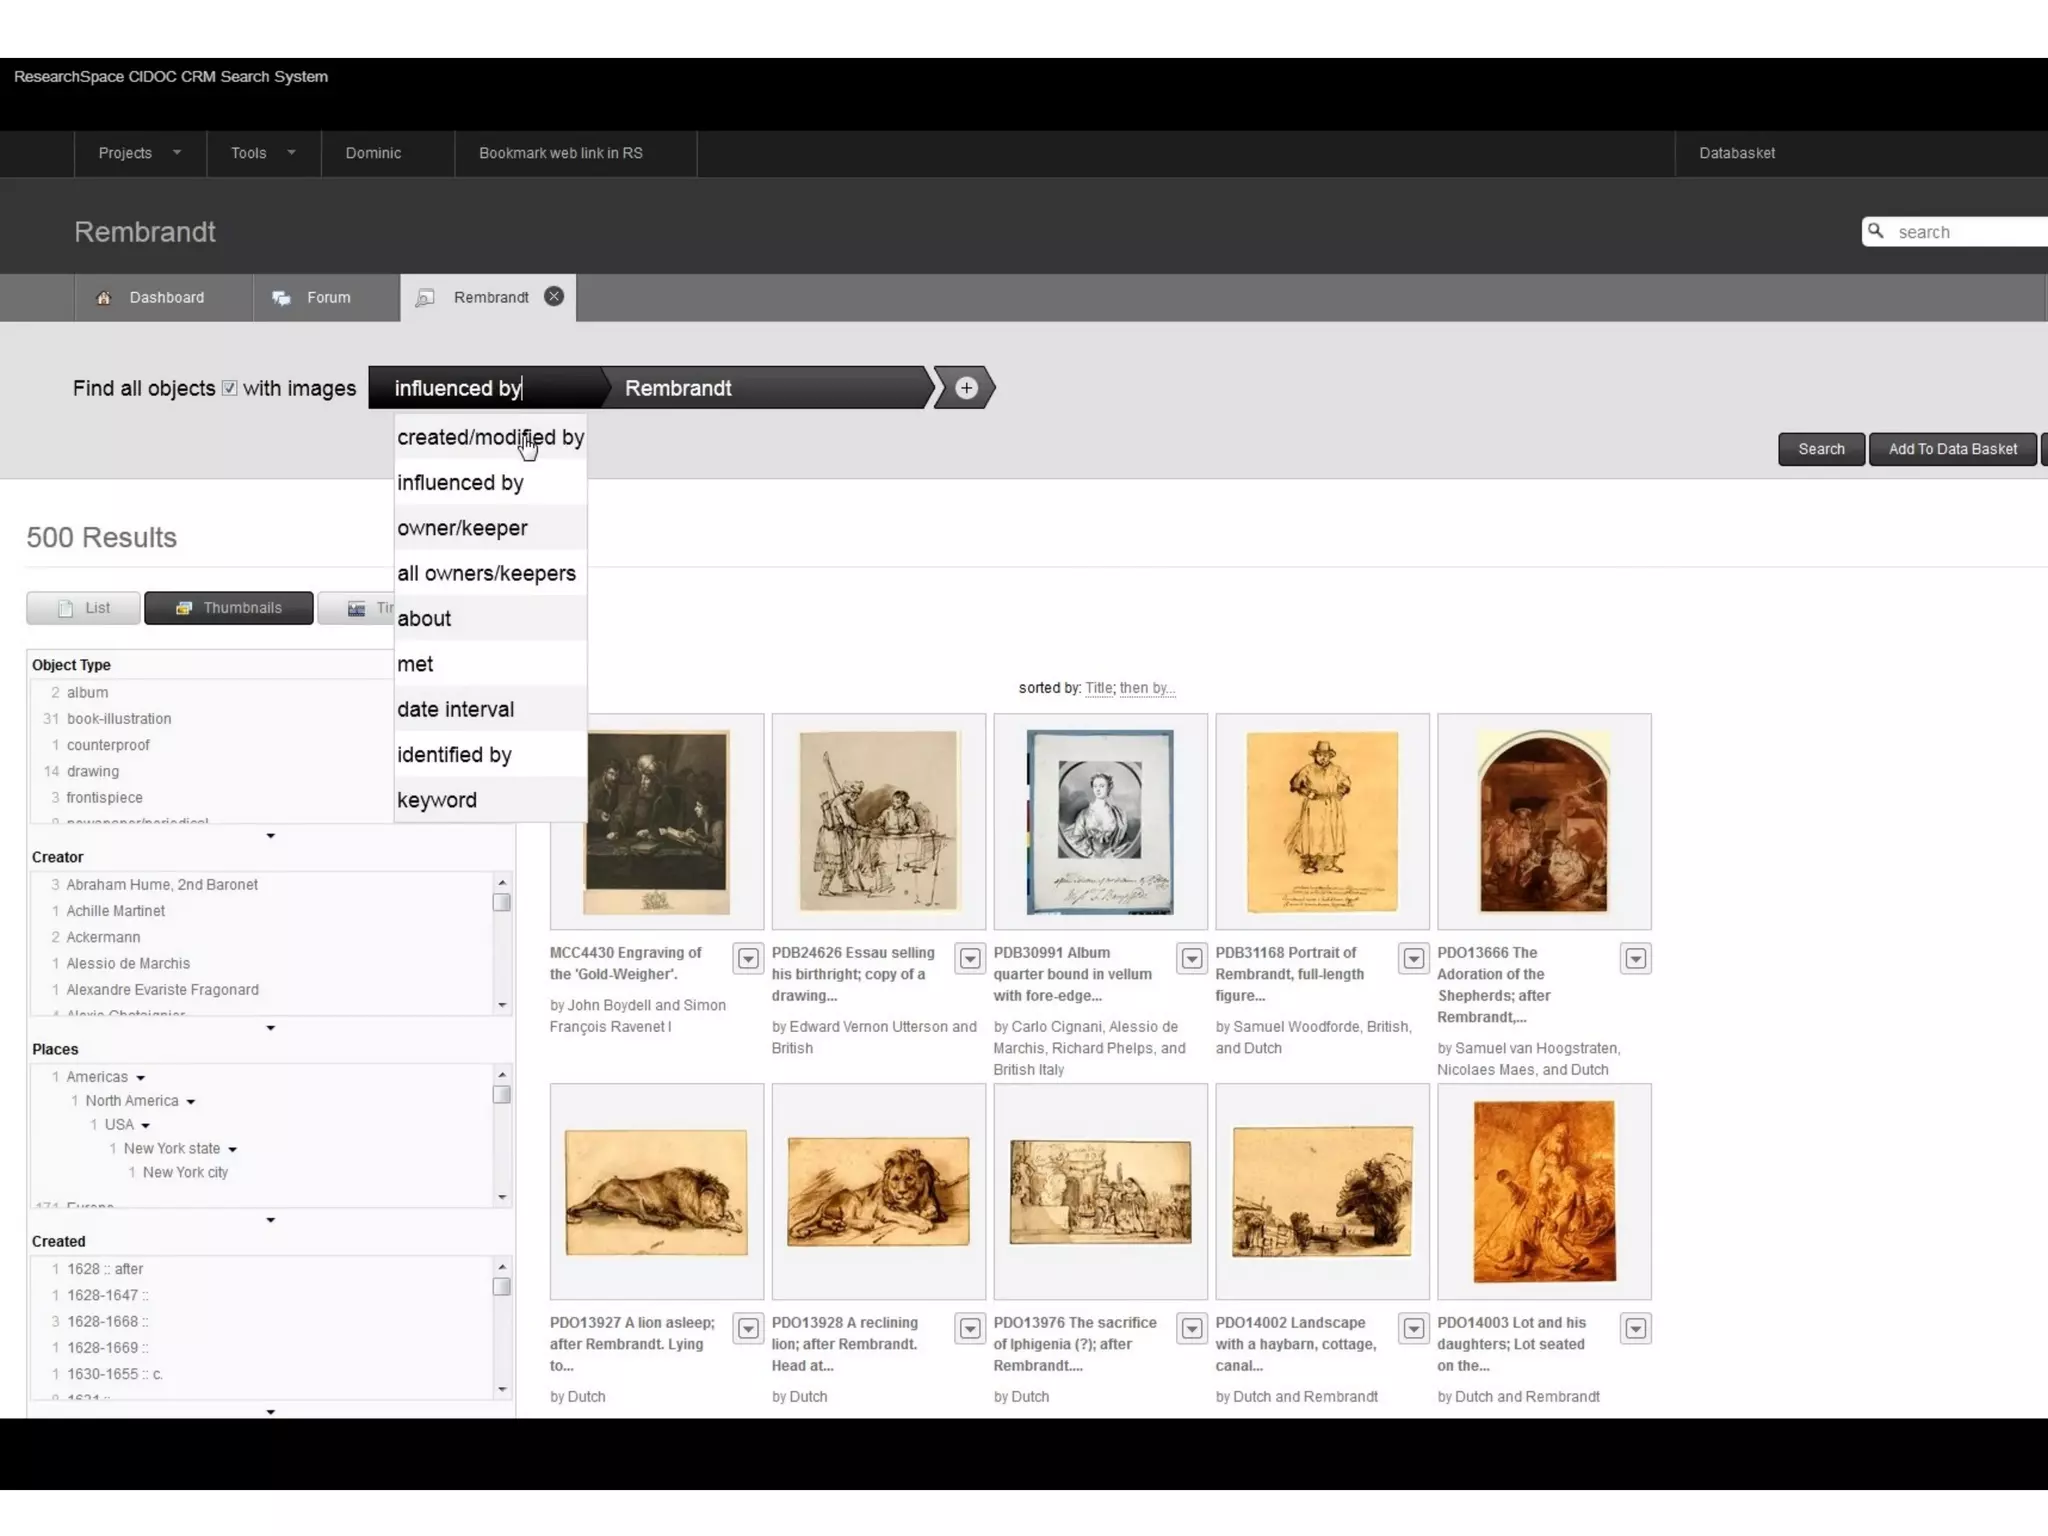Click the Dashboard home icon

104,298
